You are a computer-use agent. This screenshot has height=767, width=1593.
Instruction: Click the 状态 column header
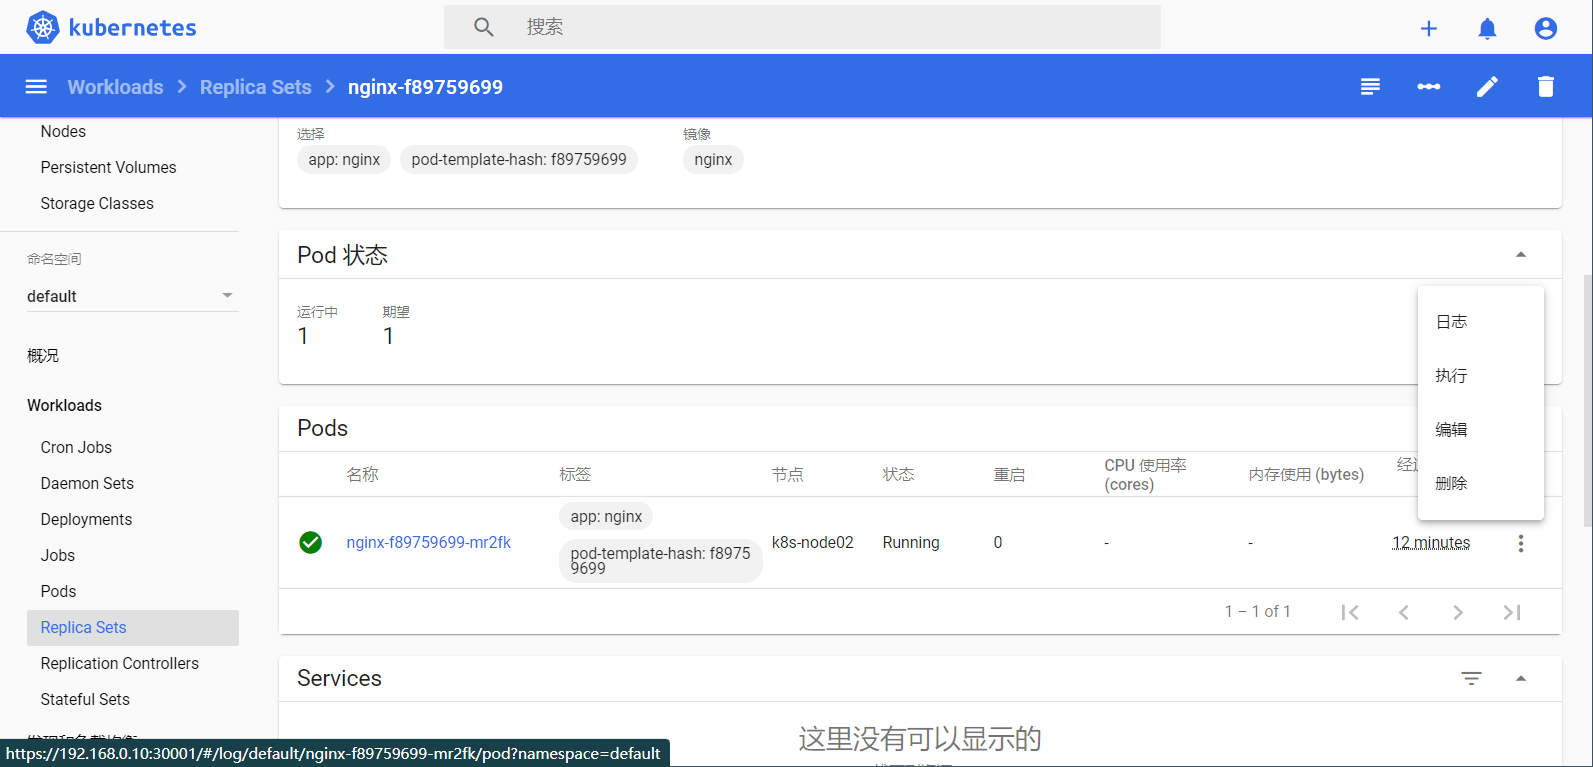[898, 474]
